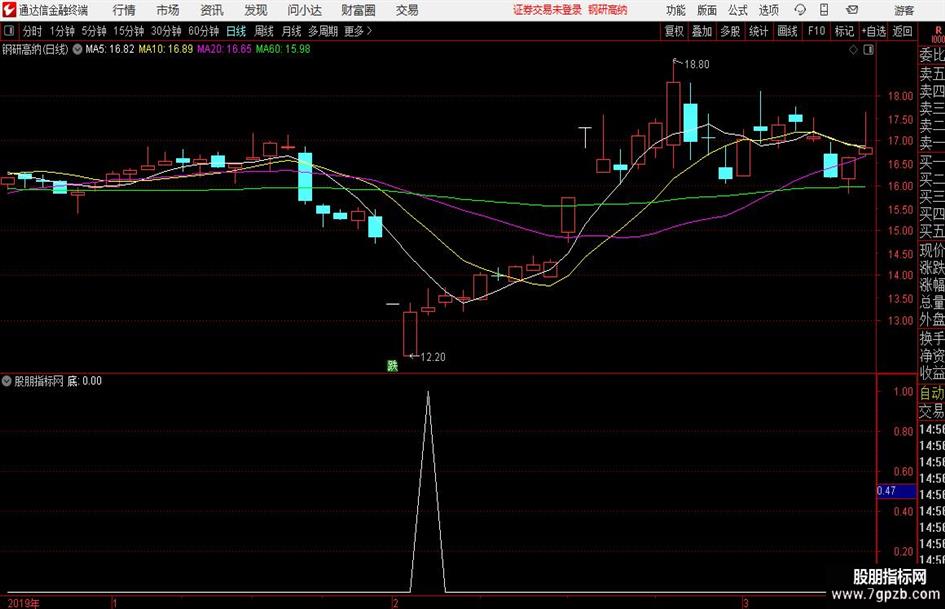Viewport: 945px width, 609px height.
Task: Click the 12.20 low price label
Action: pyautogui.click(x=433, y=357)
